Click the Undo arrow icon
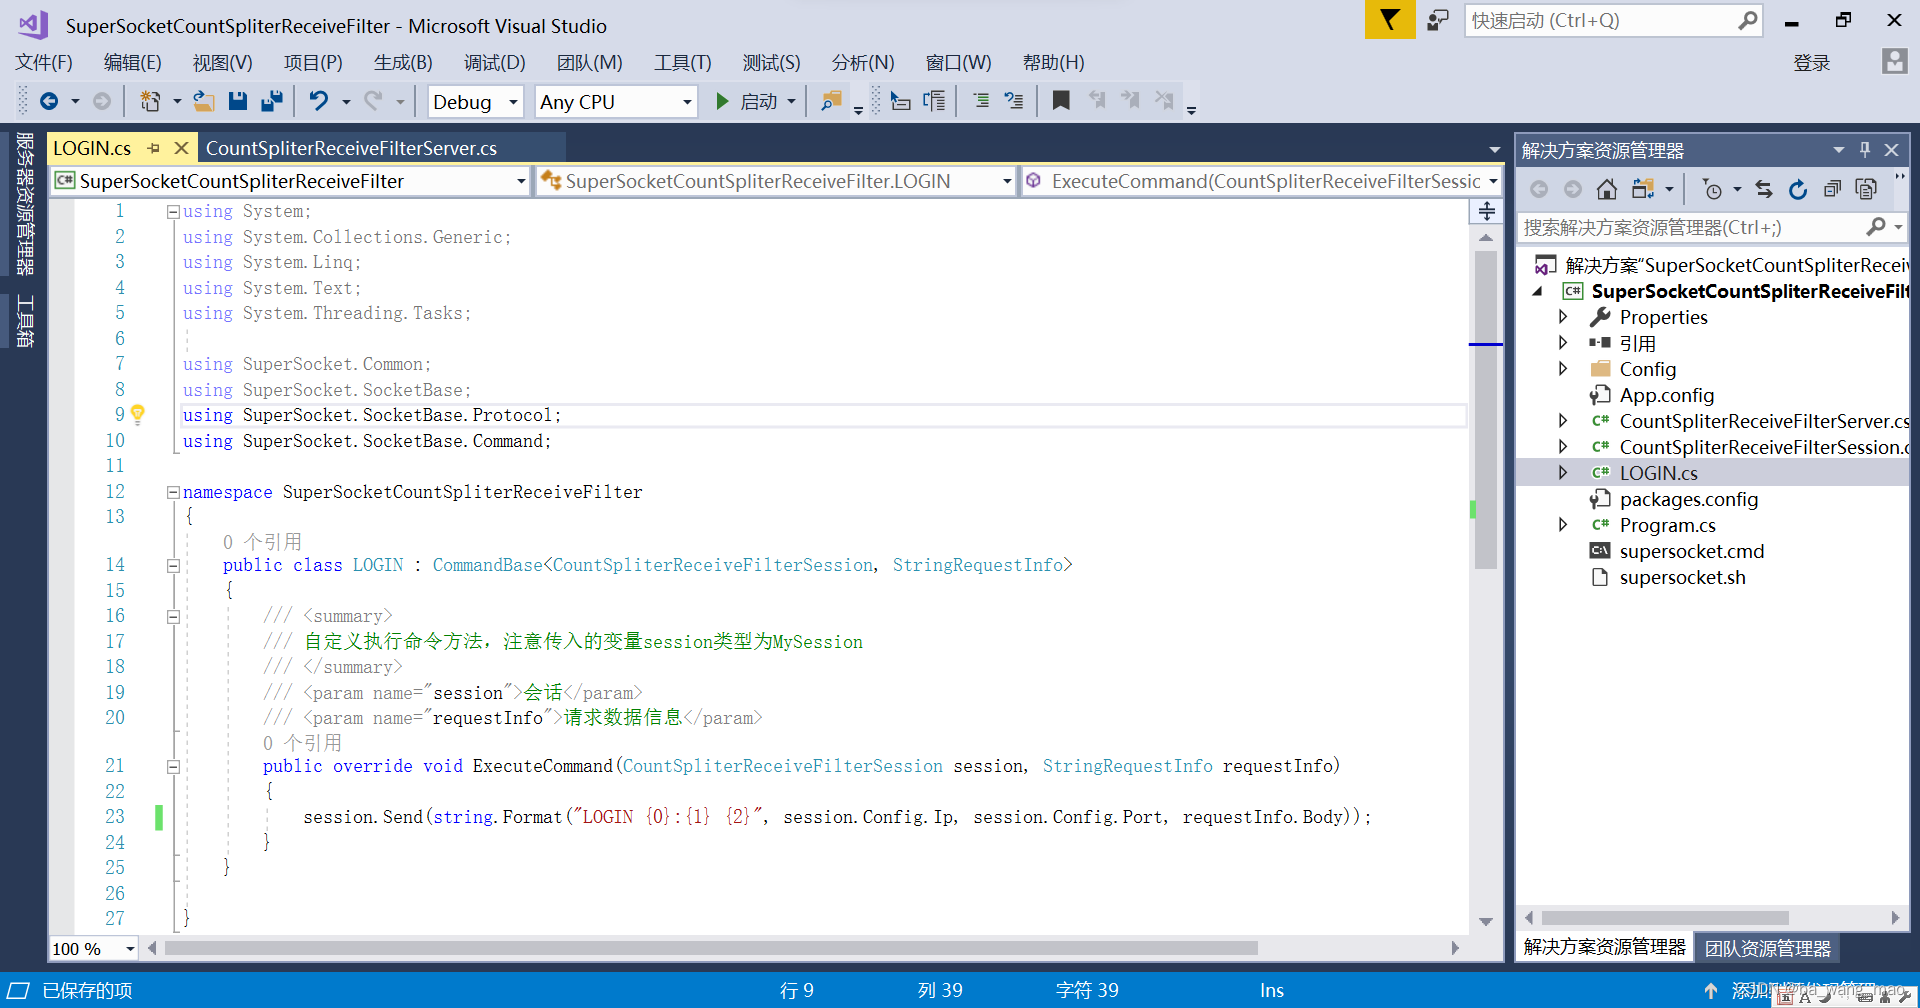Image resolution: width=1920 pixels, height=1008 pixels. pyautogui.click(x=318, y=101)
